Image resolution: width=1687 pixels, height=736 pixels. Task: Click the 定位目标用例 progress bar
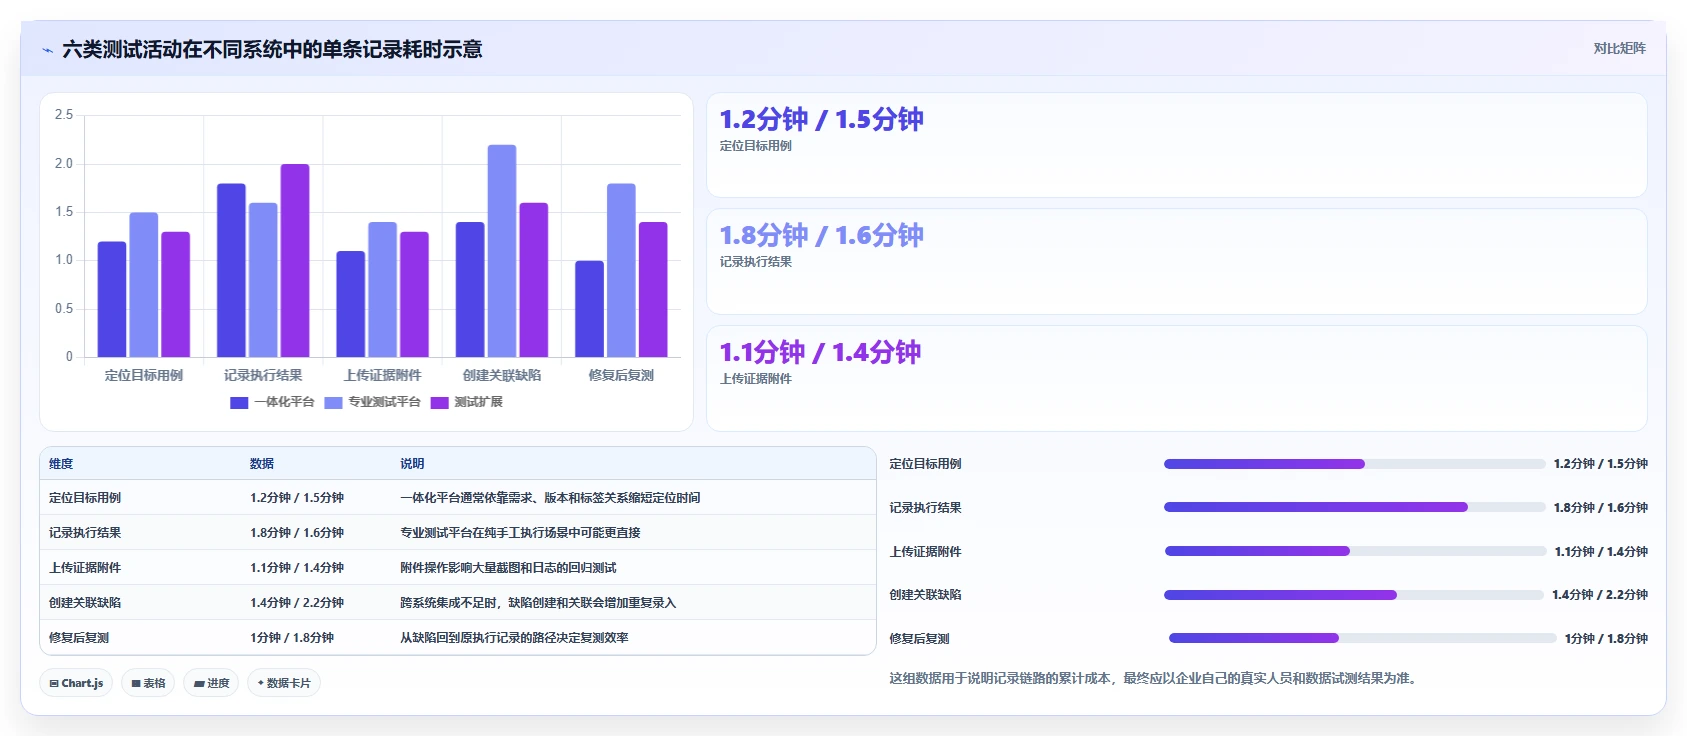[1354, 464]
